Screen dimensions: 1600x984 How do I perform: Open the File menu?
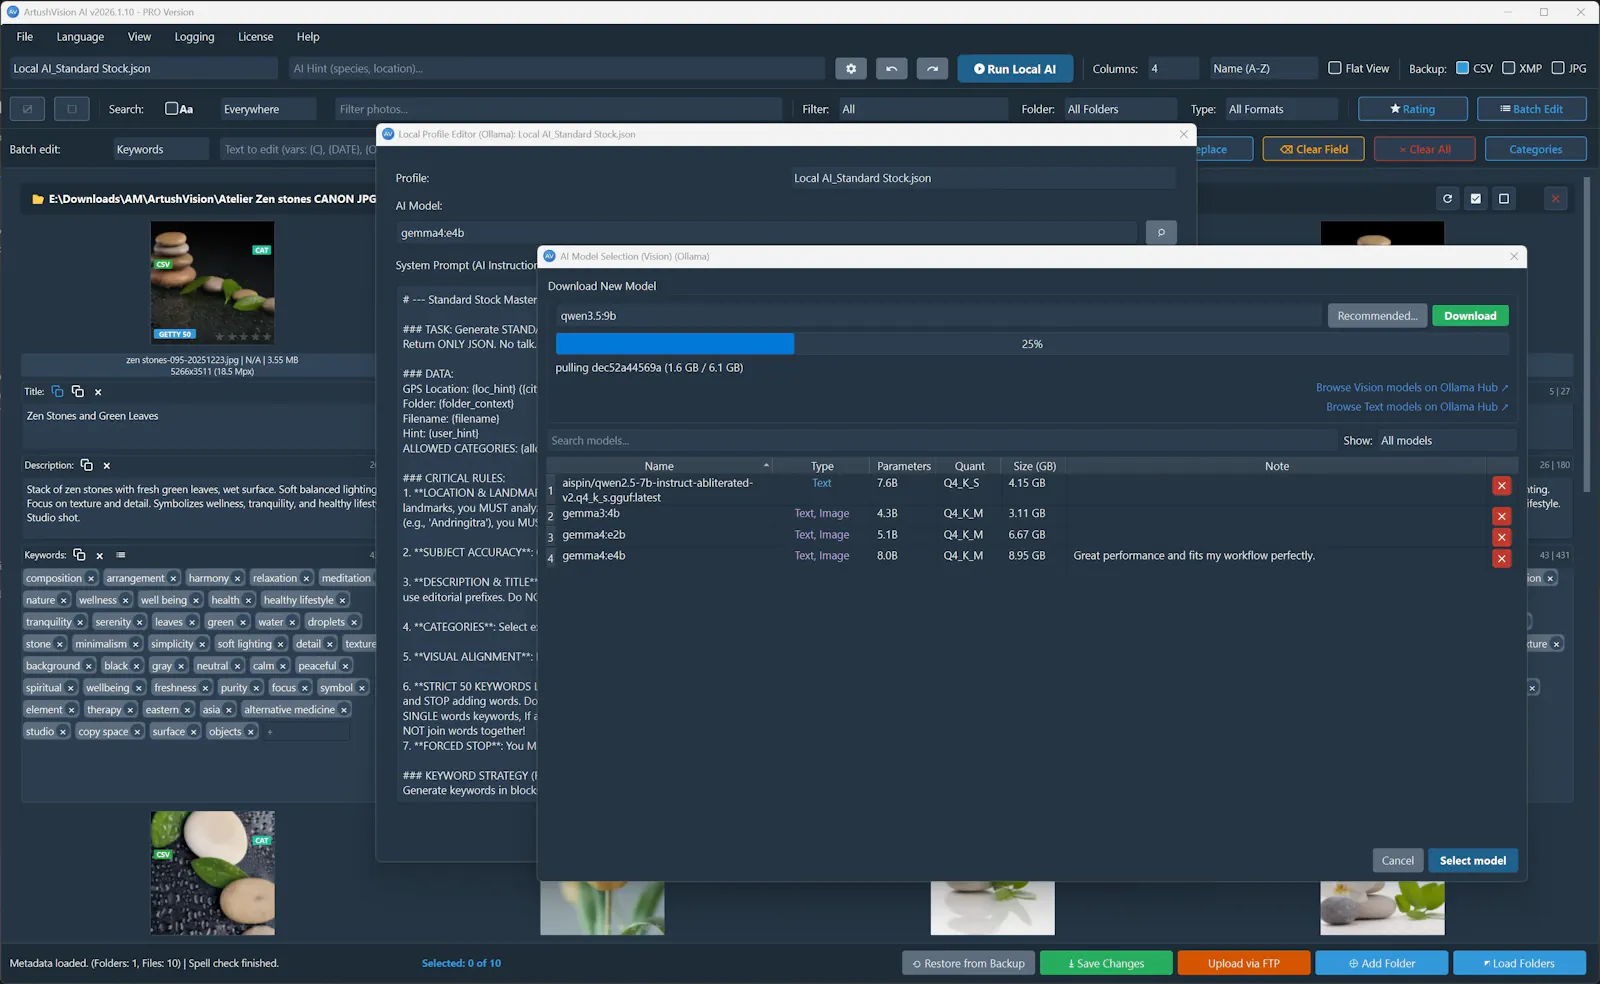click(25, 37)
